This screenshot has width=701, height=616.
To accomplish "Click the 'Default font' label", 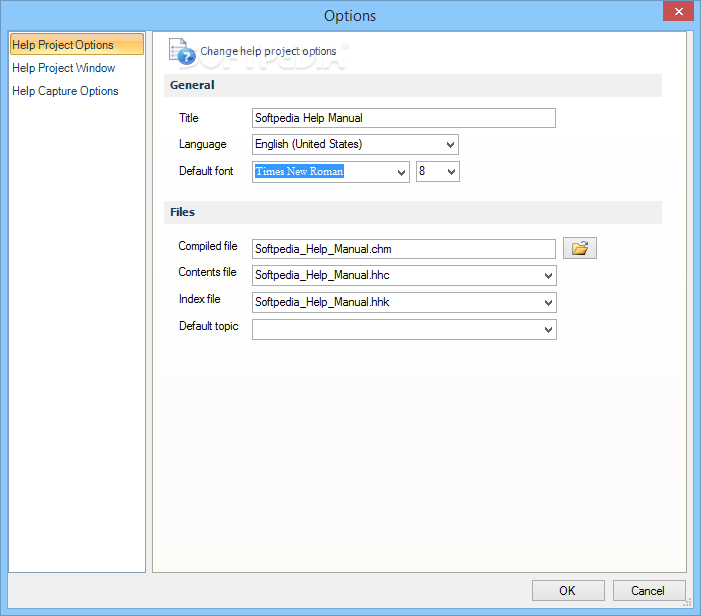I will (206, 171).
